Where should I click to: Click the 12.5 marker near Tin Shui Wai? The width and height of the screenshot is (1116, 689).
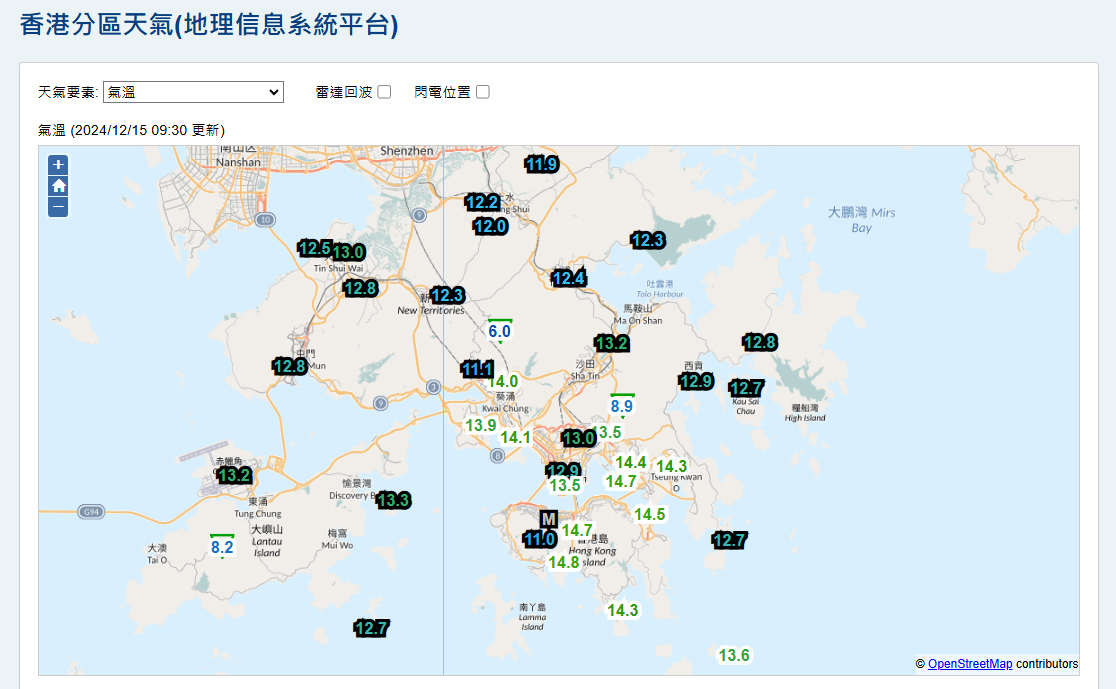click(314, 248)
